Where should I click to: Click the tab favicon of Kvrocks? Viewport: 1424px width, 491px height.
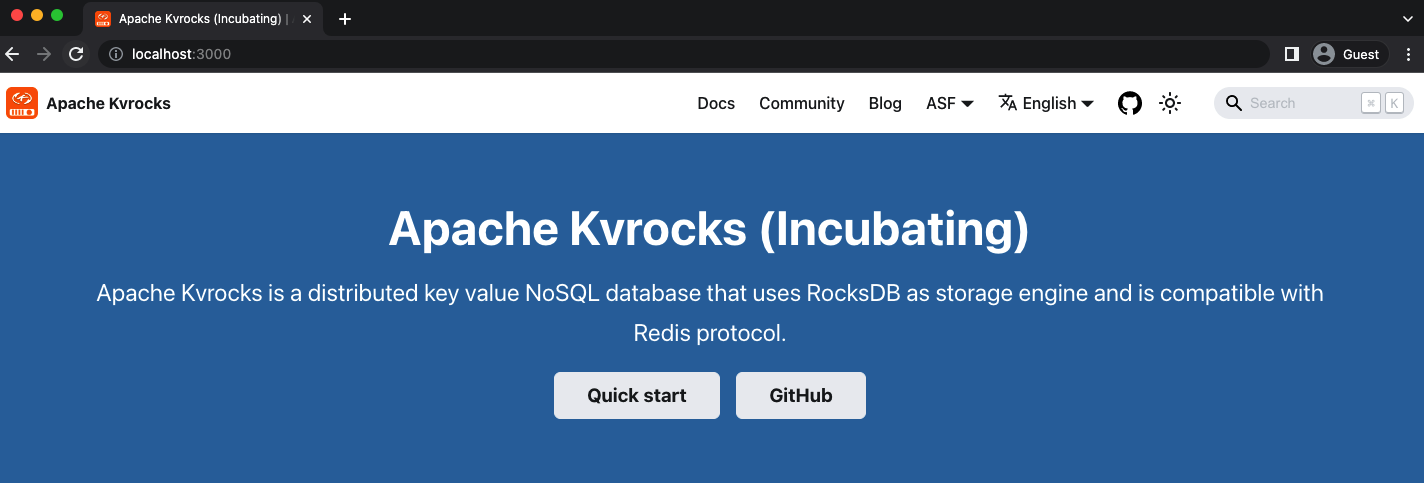[103, 19]
